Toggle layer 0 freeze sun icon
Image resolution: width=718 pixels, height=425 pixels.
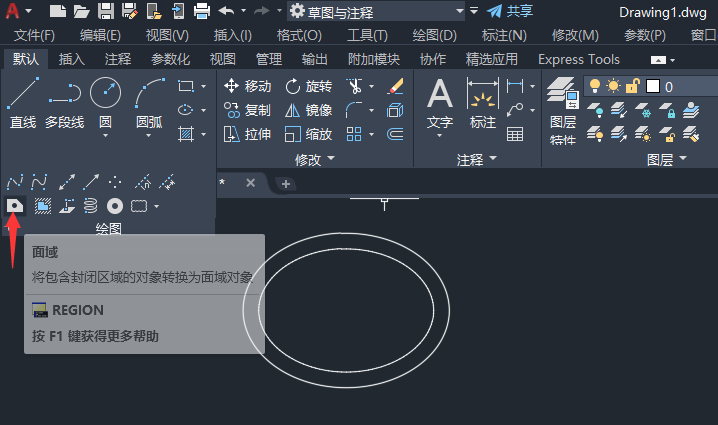pyautogui.click(x=613, y=86)
